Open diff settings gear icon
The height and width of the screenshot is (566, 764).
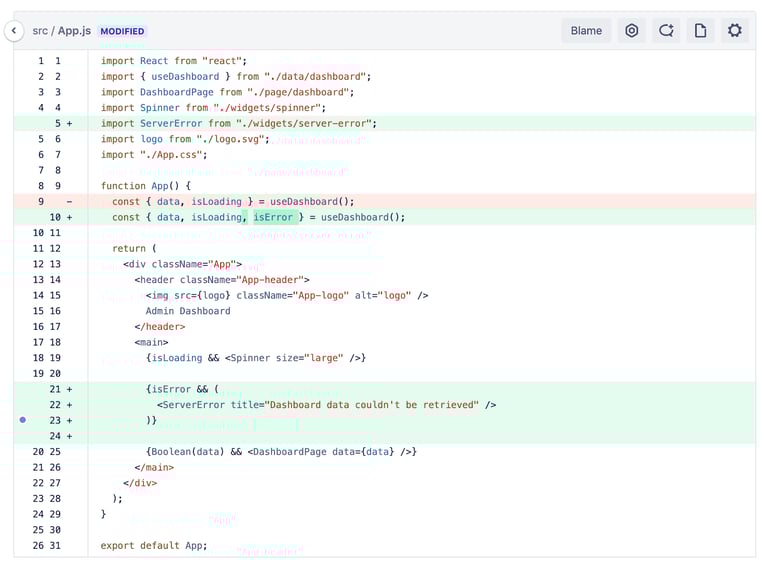click(x=735, y=31)
